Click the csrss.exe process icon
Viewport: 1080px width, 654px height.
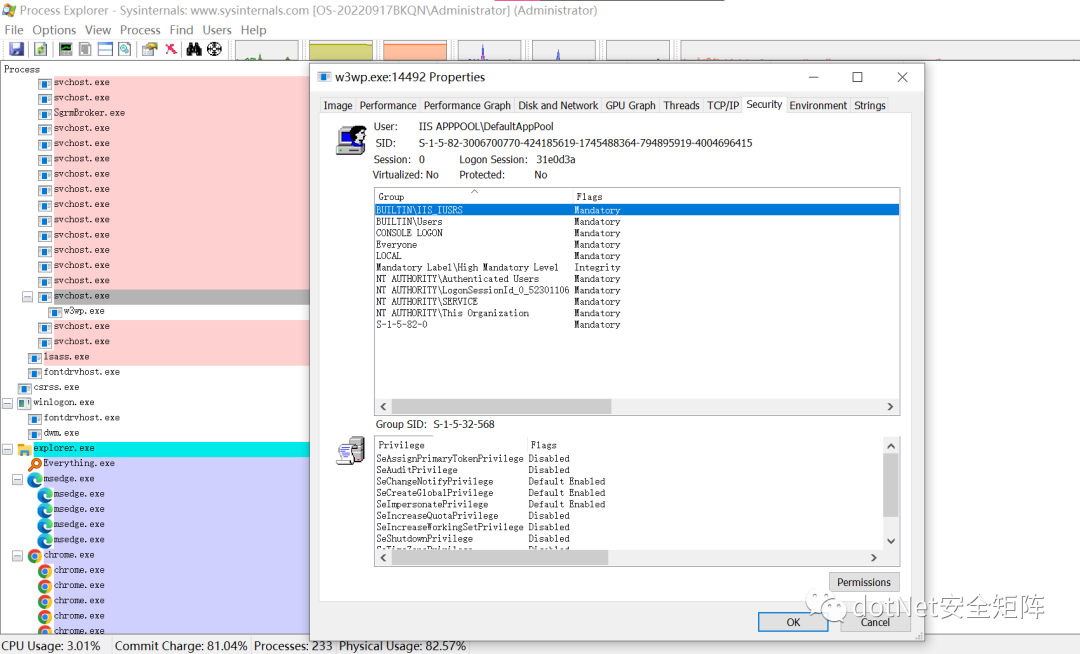pyautogui.click(x=25, y=388)
